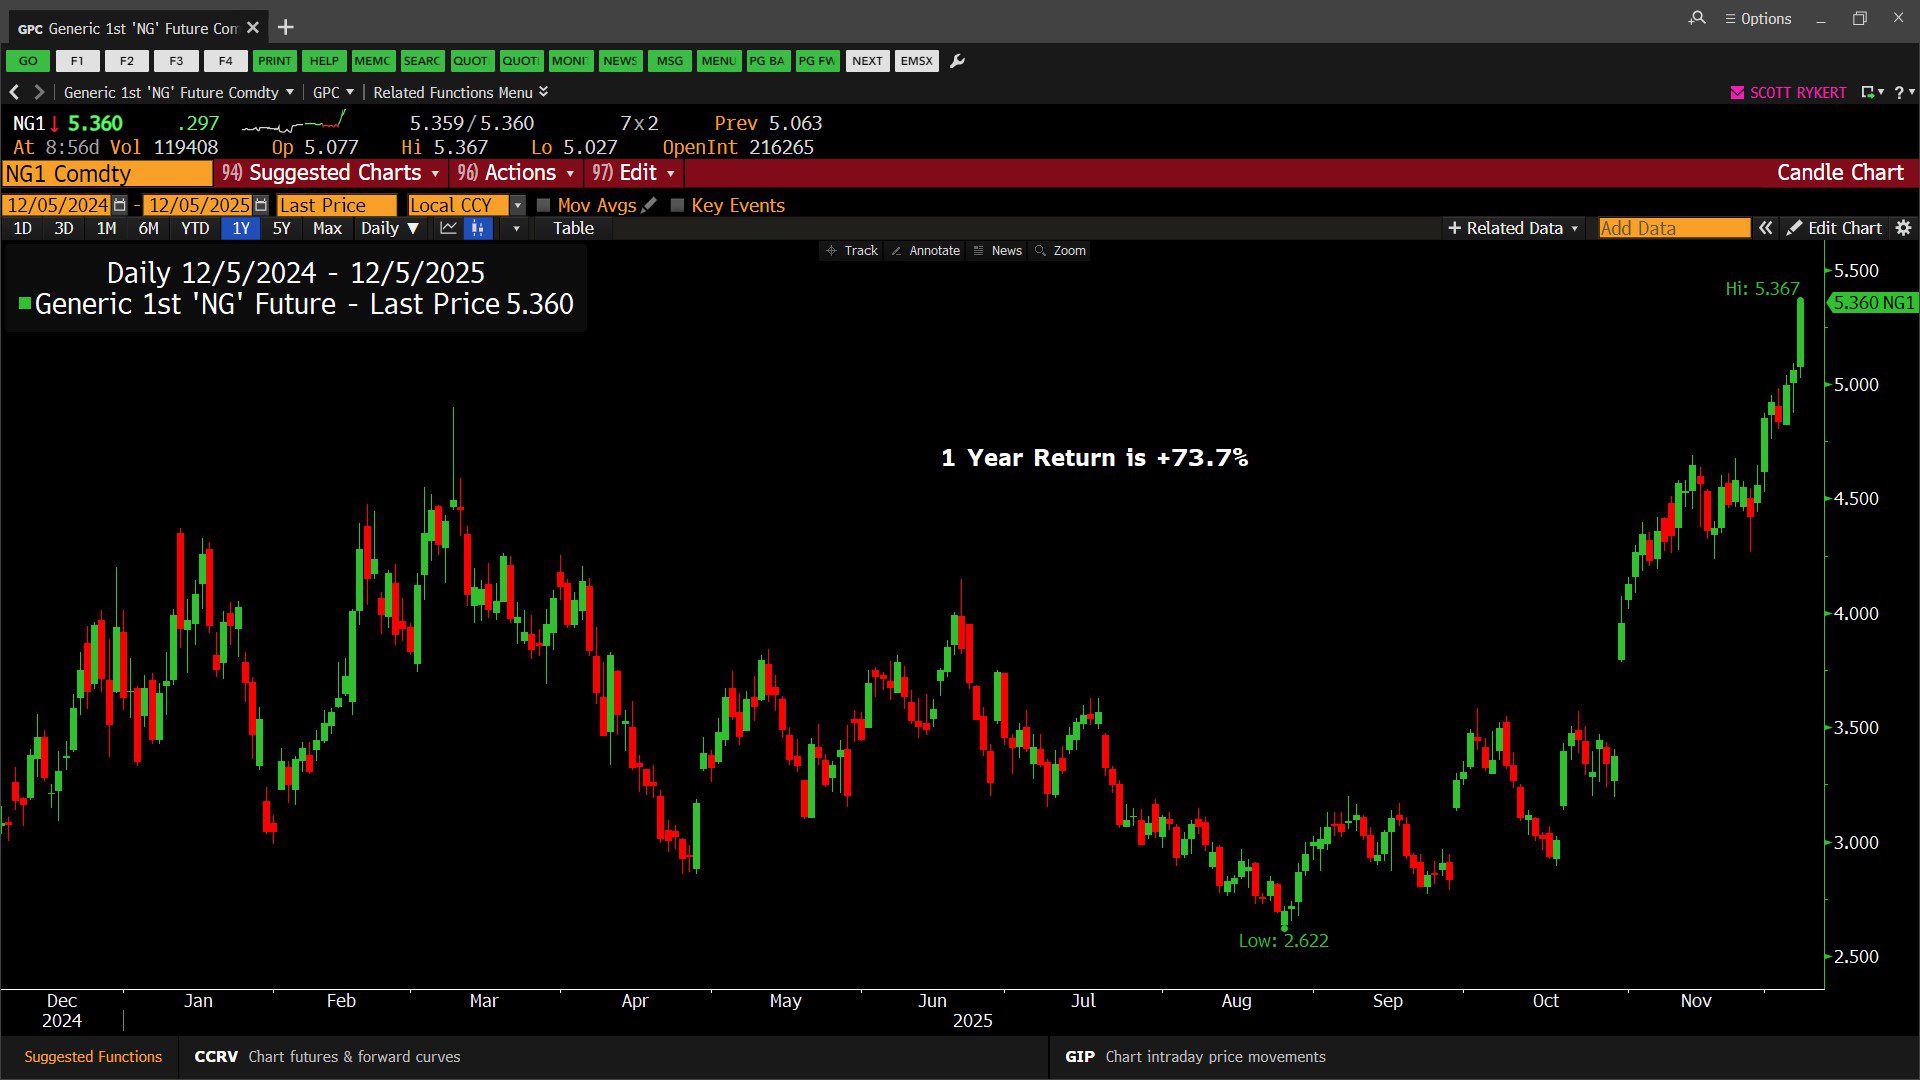Switch to line chart type icon
The height and width of the screenshot is (1080, 1920).
[448, 228]
